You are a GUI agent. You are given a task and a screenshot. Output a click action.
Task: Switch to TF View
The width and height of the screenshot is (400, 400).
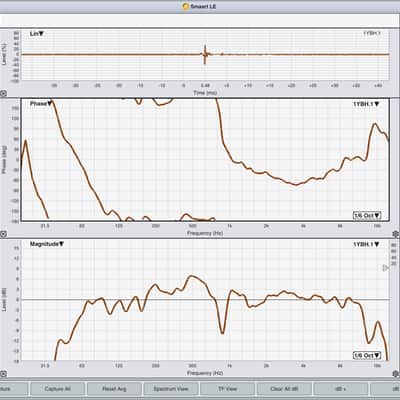pyautogui.click(x=227, y=389)
